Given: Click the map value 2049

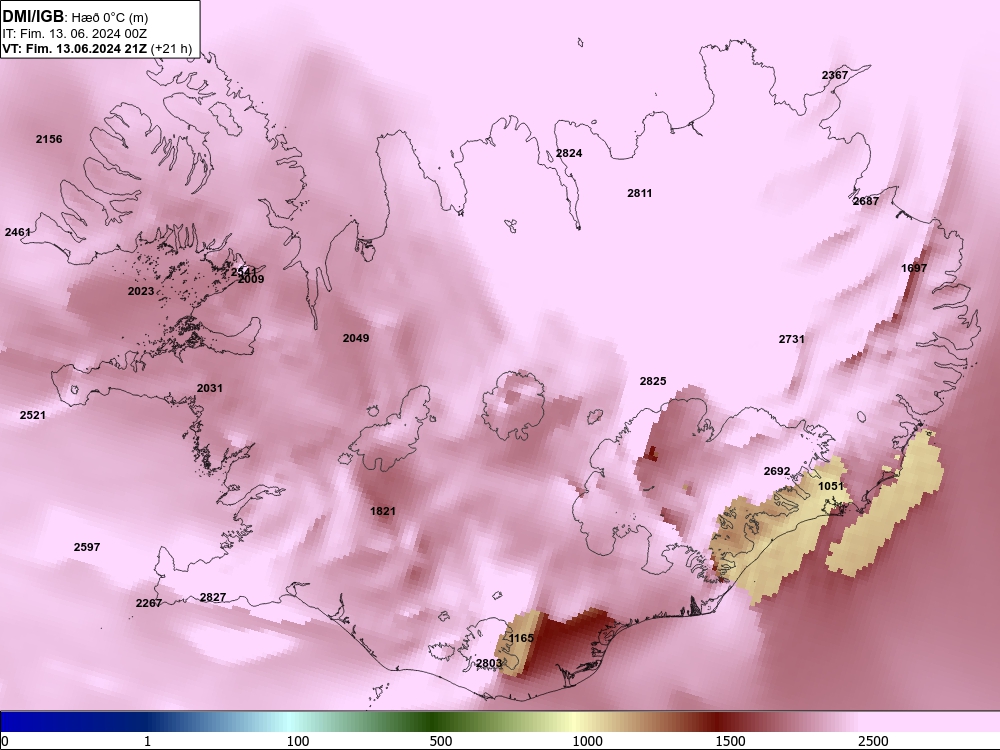Looking at the screenshot, I should [x=356, y=338].
